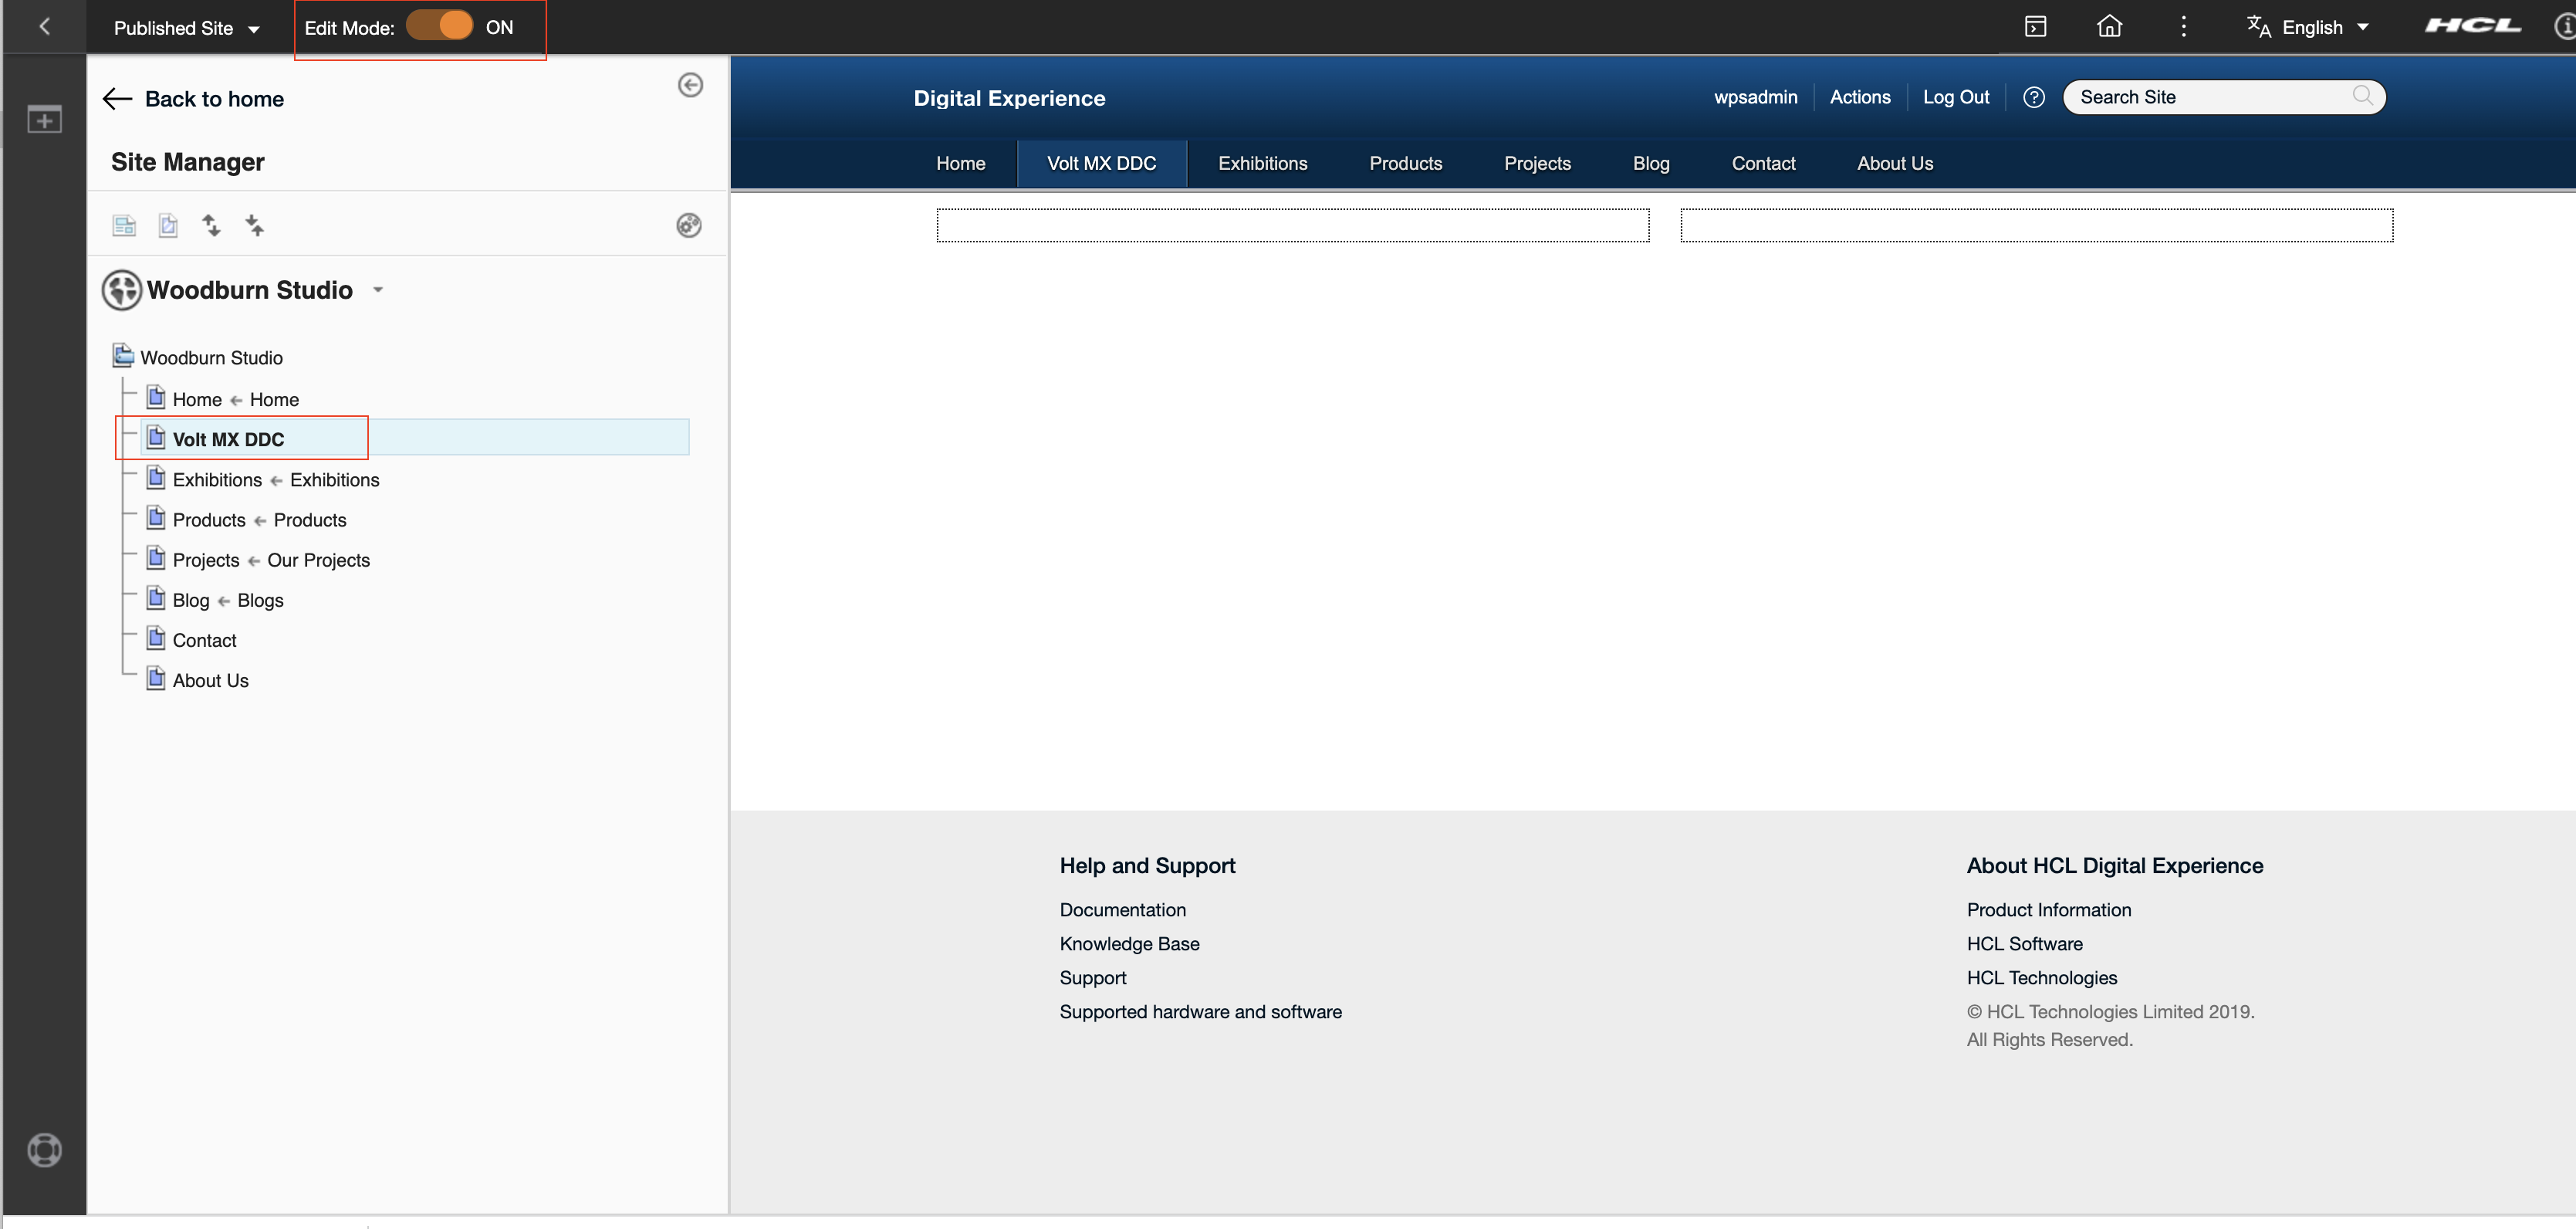The height and width of the screenshot is (1229, 2576).
Task: Open the Published Site dropdown
Action: coord(186,28)
